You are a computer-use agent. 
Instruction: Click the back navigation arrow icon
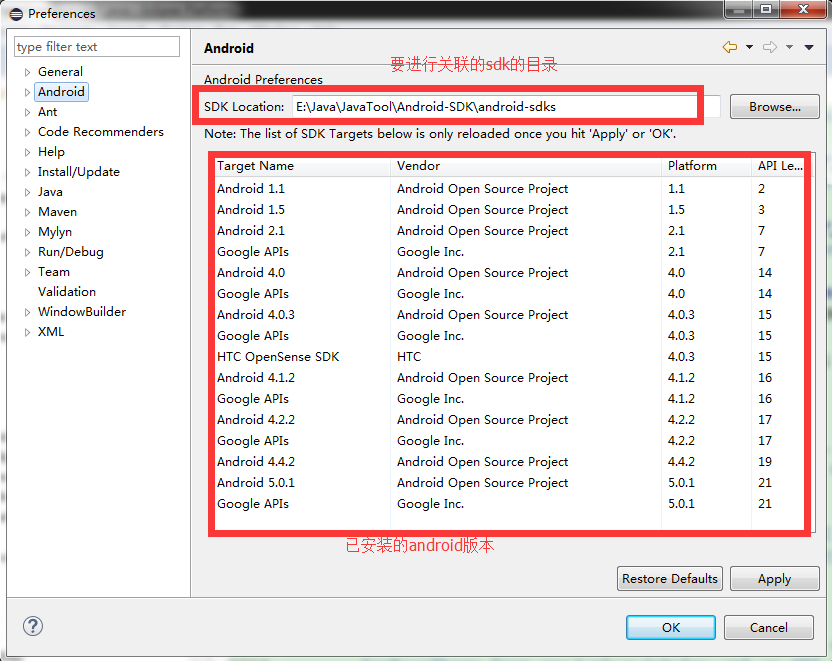[x=730, y=47]
